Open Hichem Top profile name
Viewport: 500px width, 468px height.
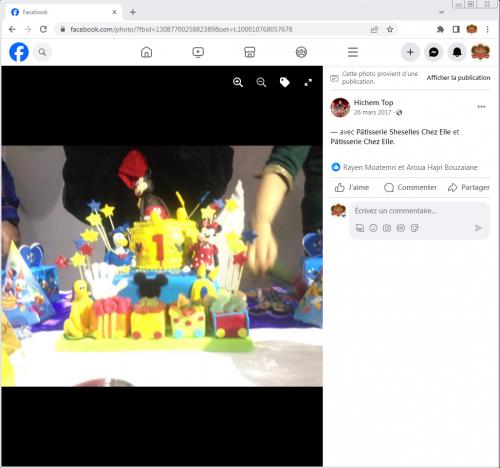(x=373, y=102)
